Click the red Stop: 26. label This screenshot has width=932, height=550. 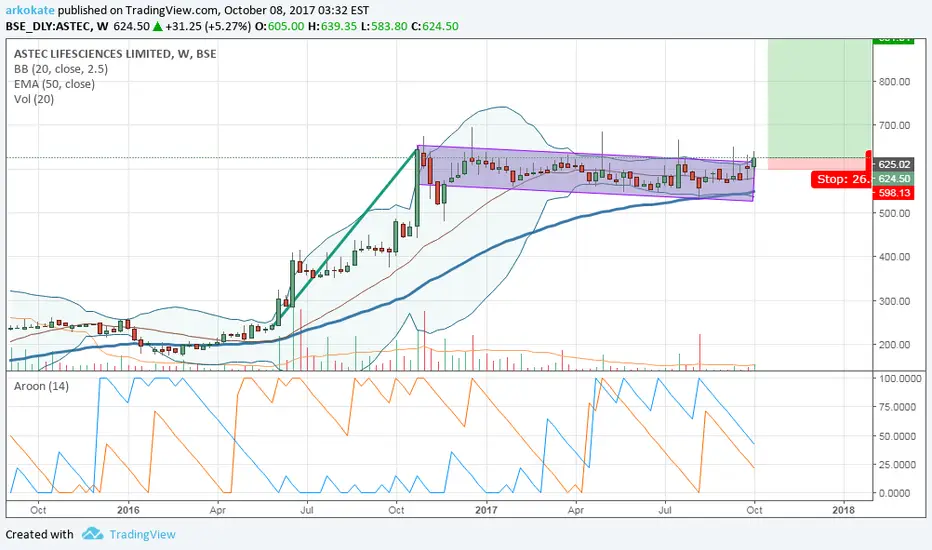842,179
